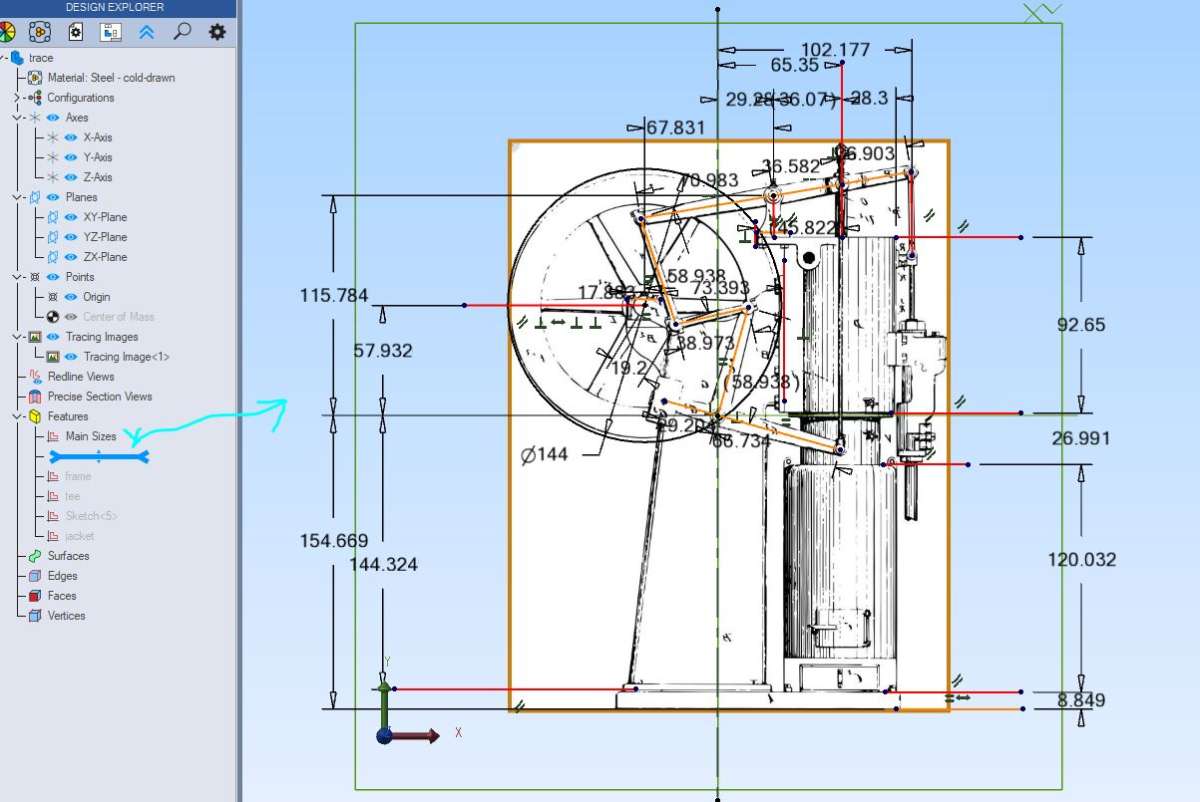Hide the YZ-Plane using its eye
Viewport: 1200px width, 802px height.
tap(71, 237)
